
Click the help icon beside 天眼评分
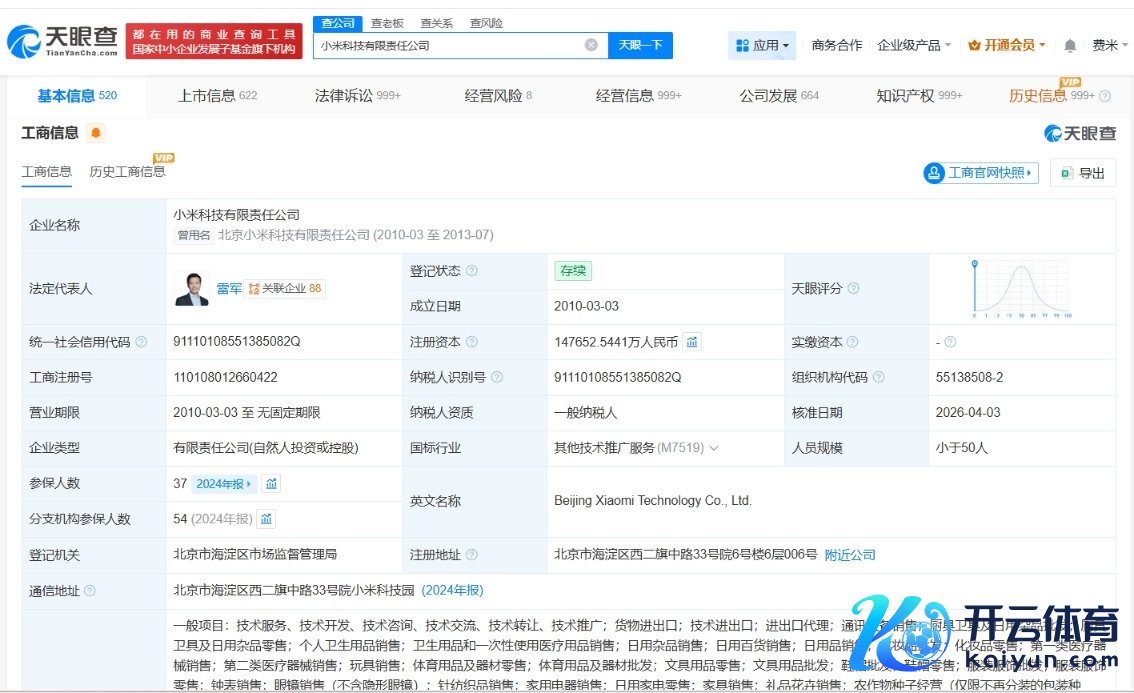pyautogui.click(x=853, y=289)
